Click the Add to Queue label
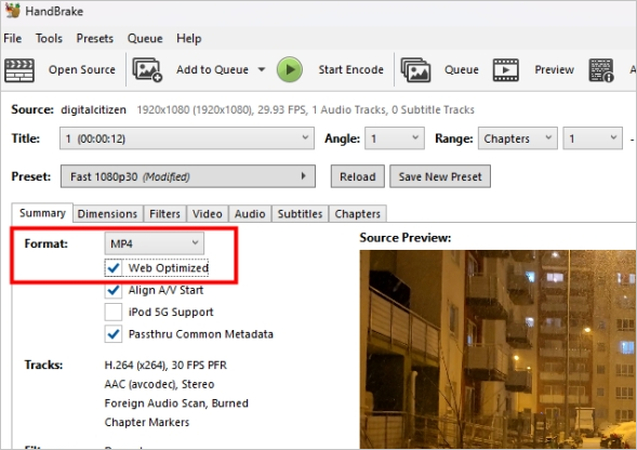The width and height of the screenshot is (637, 450). [x=212, y=70]
